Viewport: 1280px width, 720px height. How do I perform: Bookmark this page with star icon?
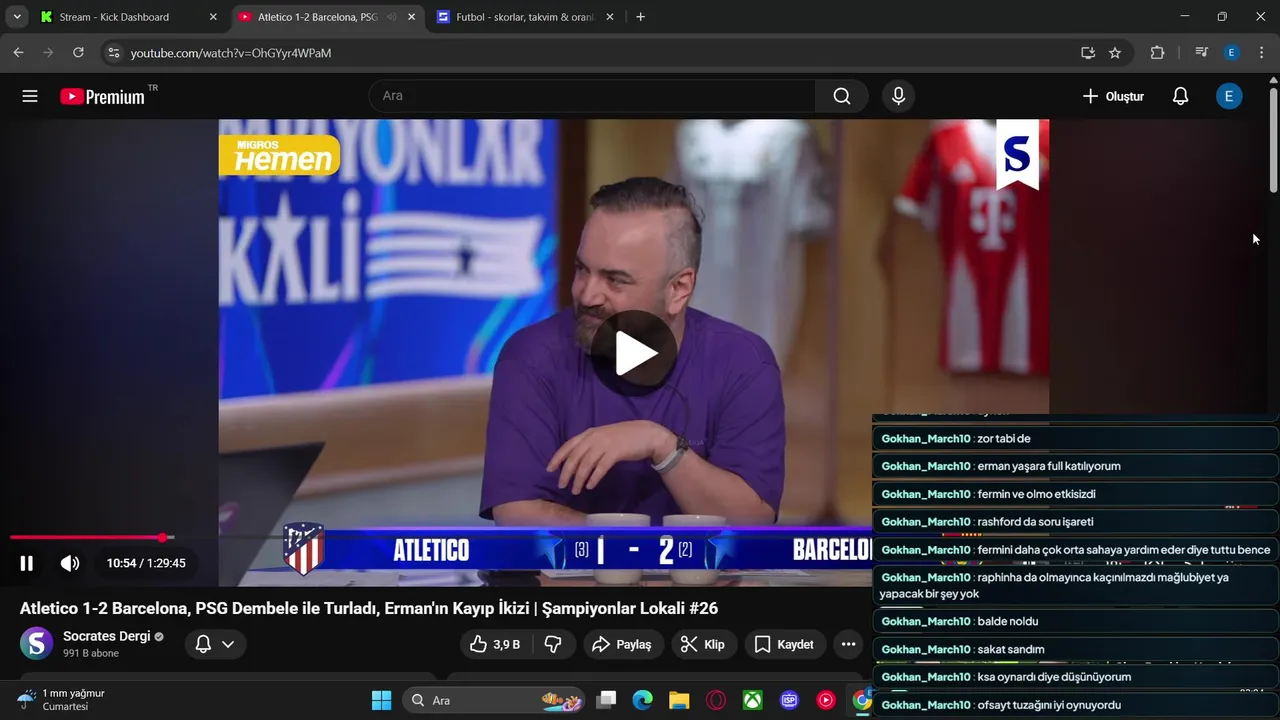[1115, 52]
